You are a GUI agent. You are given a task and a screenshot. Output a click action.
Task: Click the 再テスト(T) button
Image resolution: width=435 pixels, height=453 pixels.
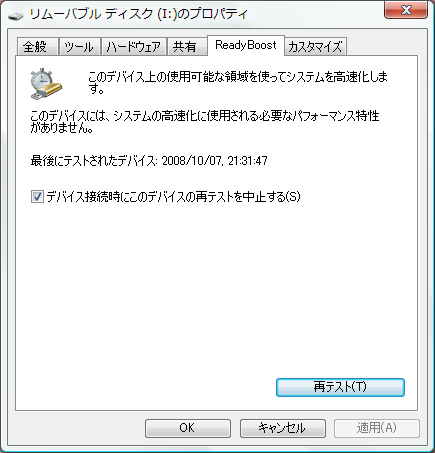pyautogui.click(x=340, y=387)
